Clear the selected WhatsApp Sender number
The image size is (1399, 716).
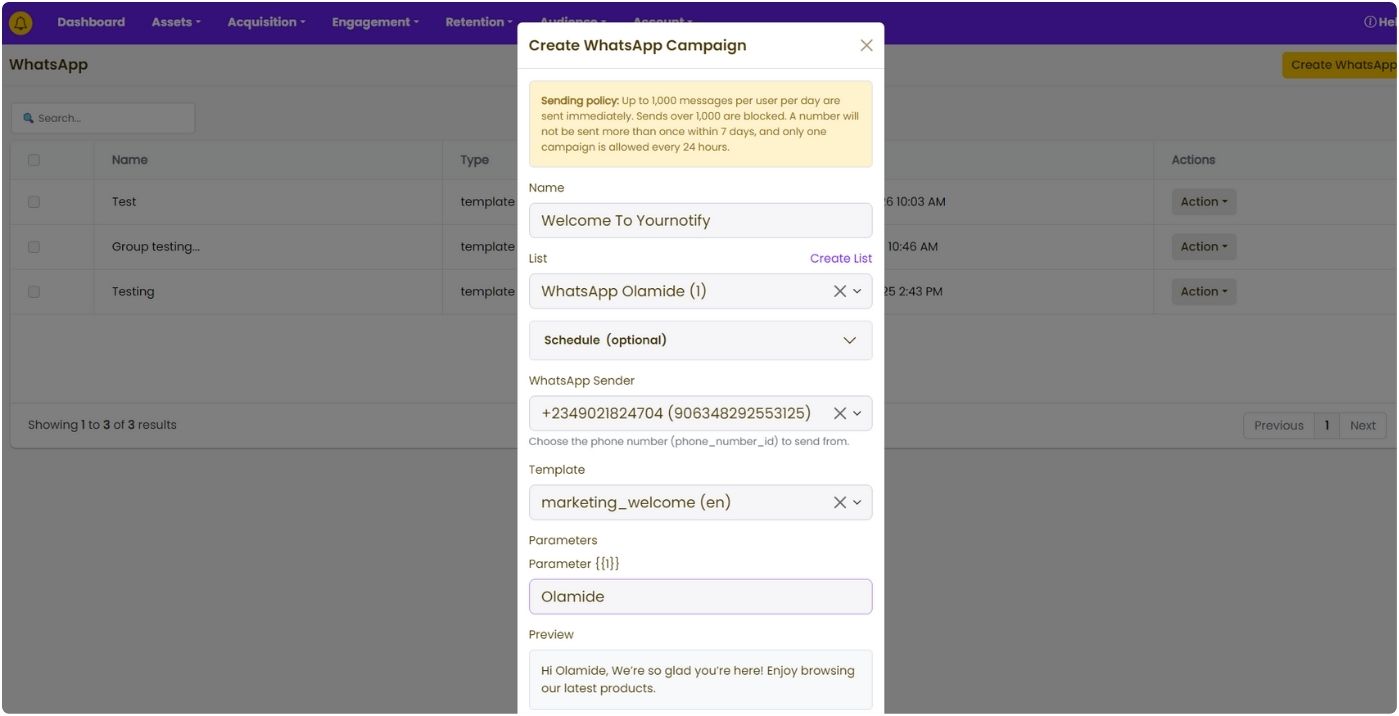coord(839,413)
